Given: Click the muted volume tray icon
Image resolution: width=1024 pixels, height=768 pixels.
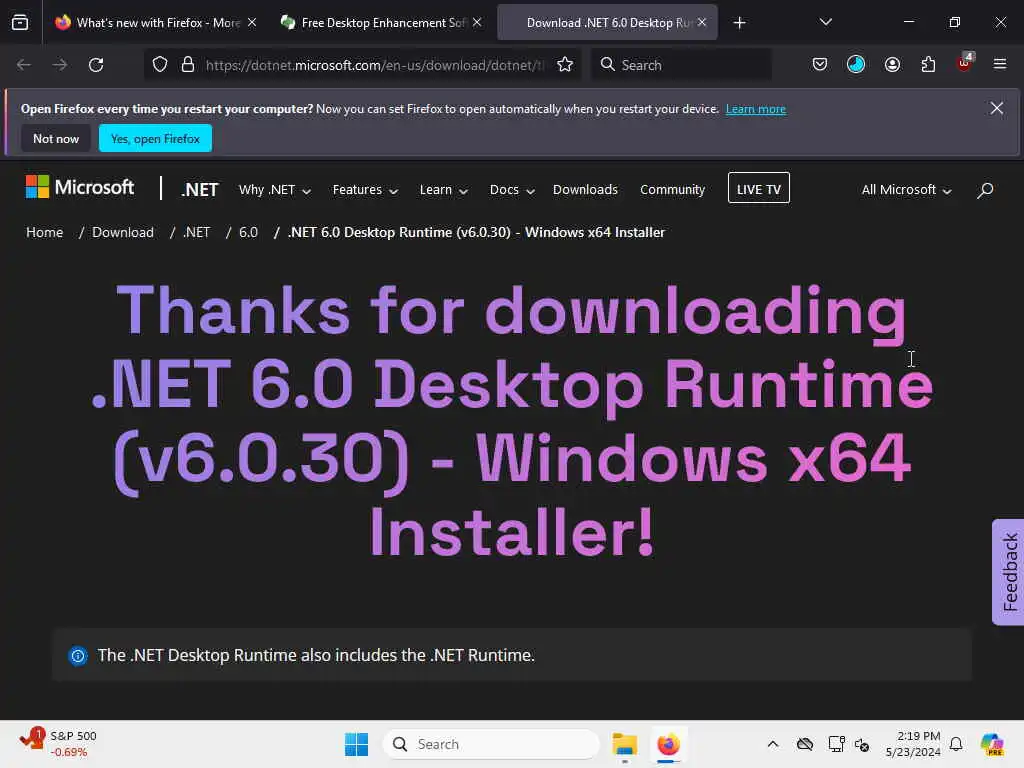Looking at the screenshot, I should click(x=862, y=745).
